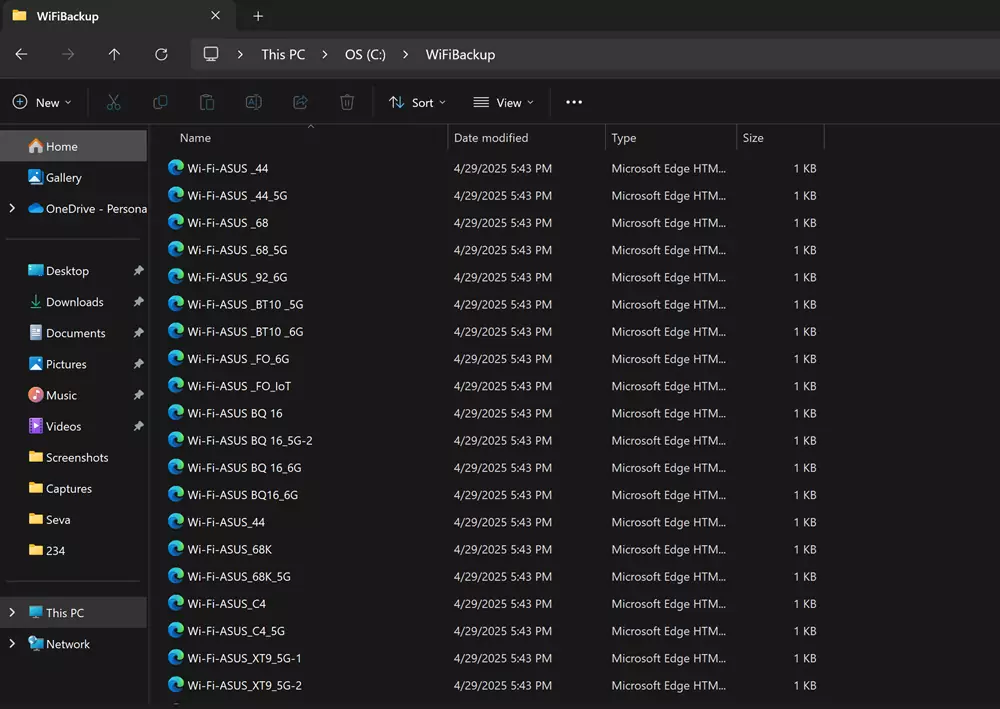Click the Cut scissors icon
The height and width of the screenshot is (709, 1000).
pyautogui.click(x=114, y=102)
